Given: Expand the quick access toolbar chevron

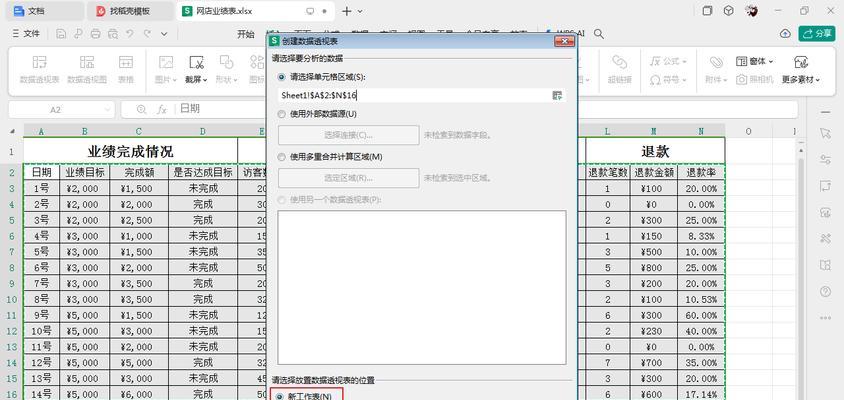Looking at the screenshot, I should click(164, 34).
